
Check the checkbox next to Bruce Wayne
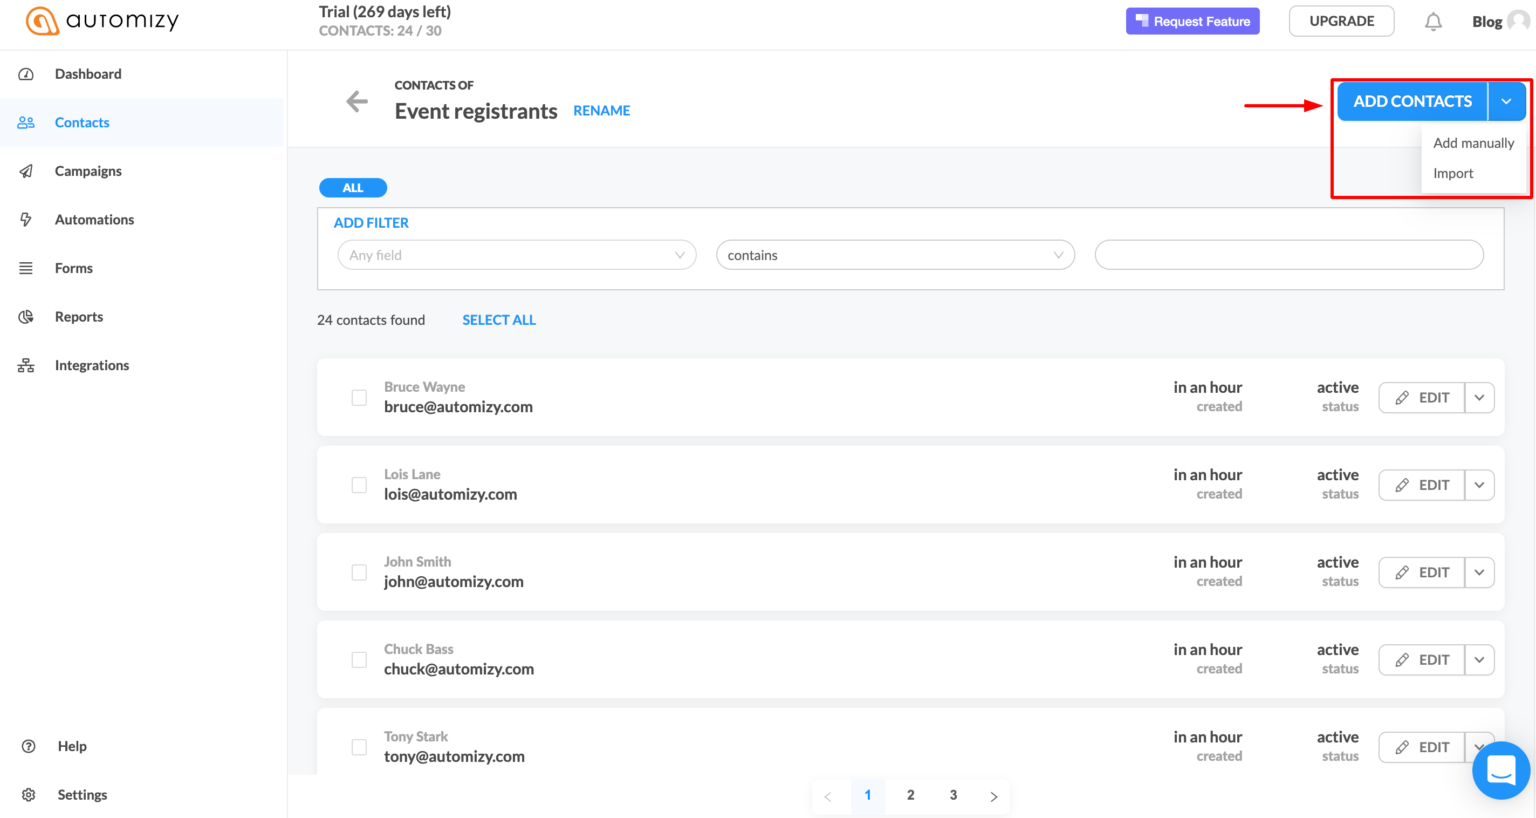pyautogui.click(x=359, y=397)
